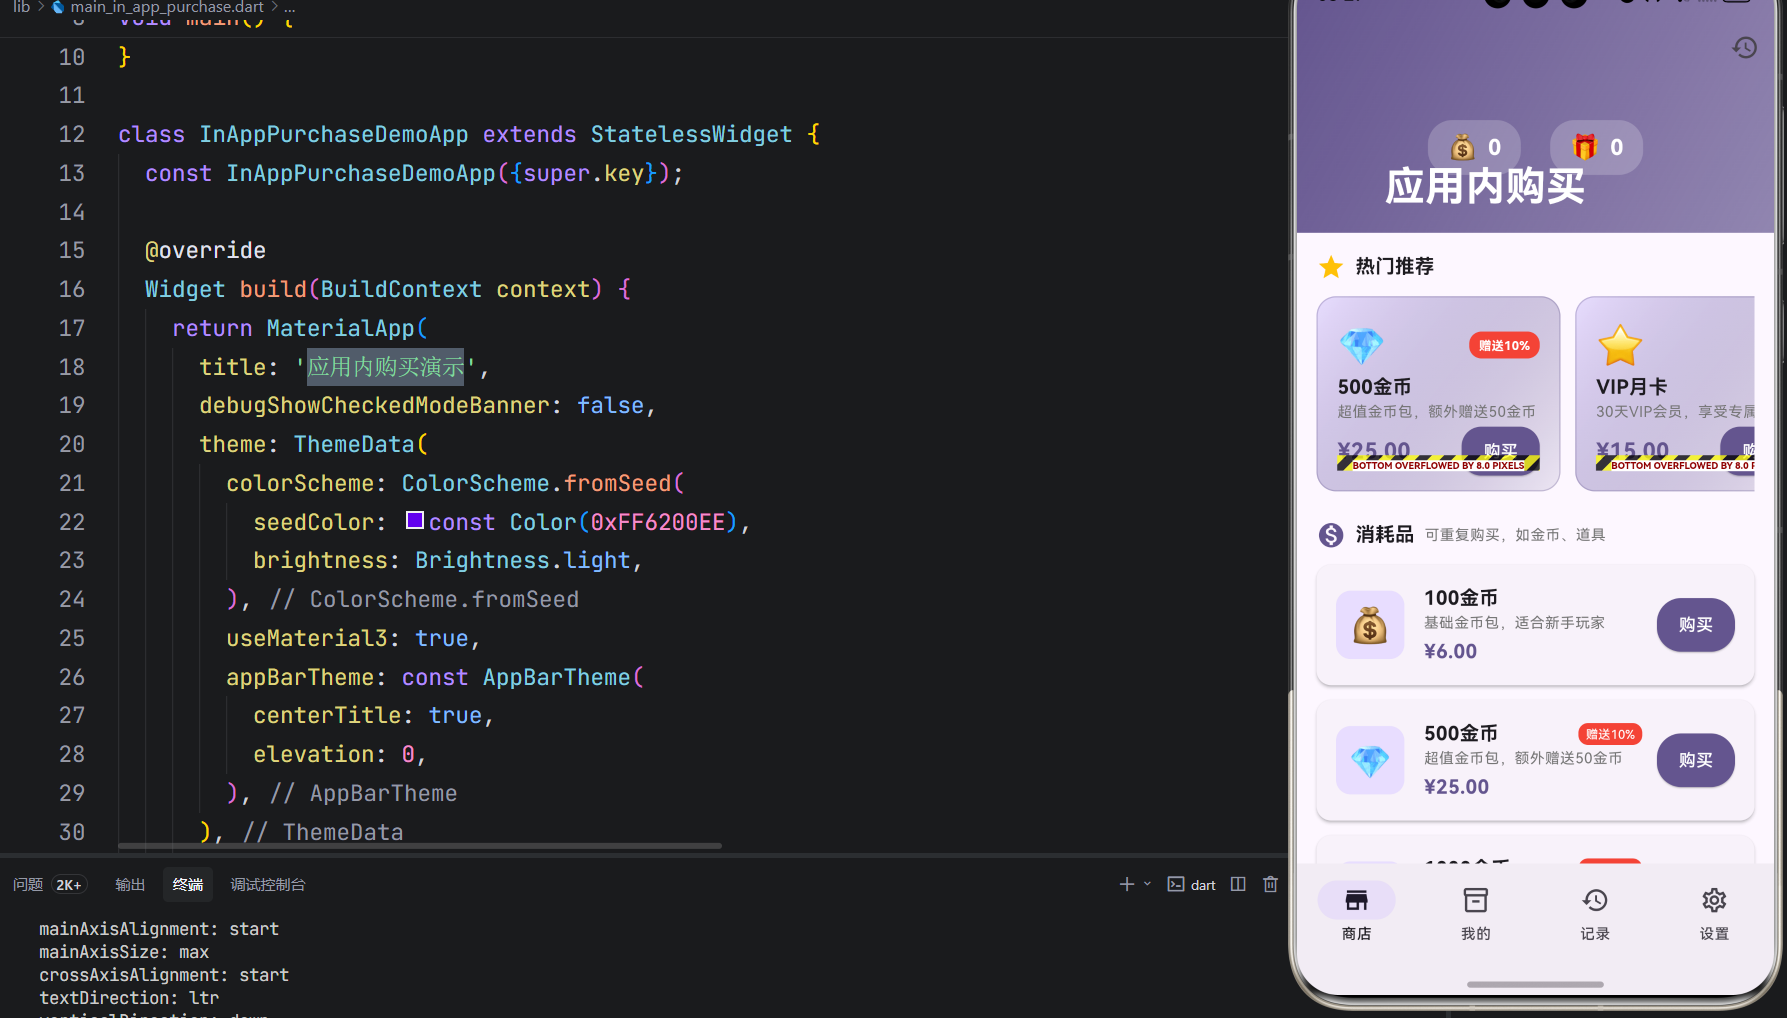Viewport: 1787px width, 1018px height.
Task: Click elevation property on line 28
Action: pyautogui.click(x=313, y=754)
